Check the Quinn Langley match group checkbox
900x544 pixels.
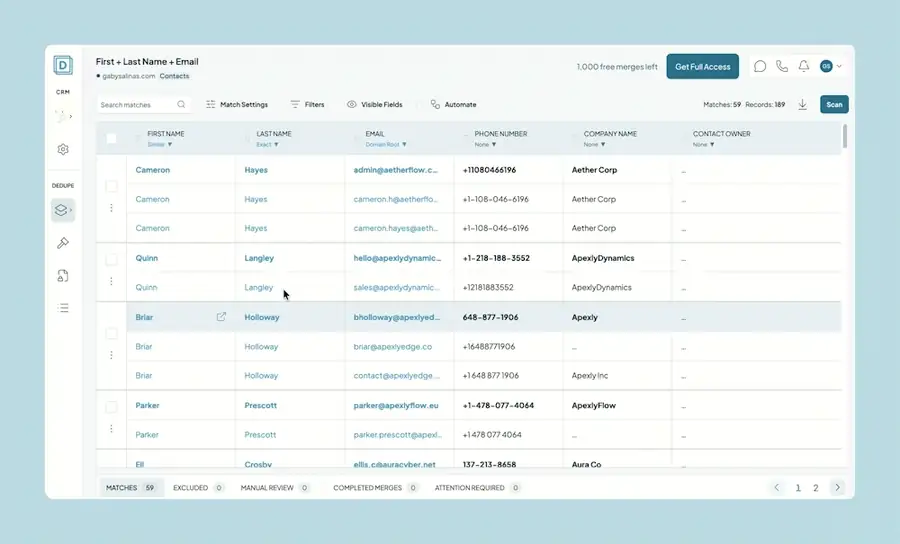(x=111, y=260)
